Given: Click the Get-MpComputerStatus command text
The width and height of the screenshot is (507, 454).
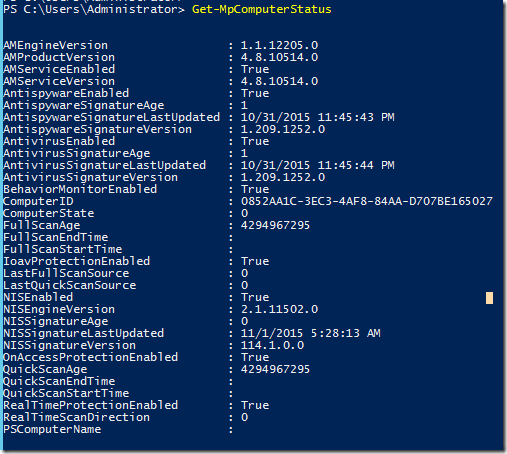Looking at the screenshot, I should [262, 9].
